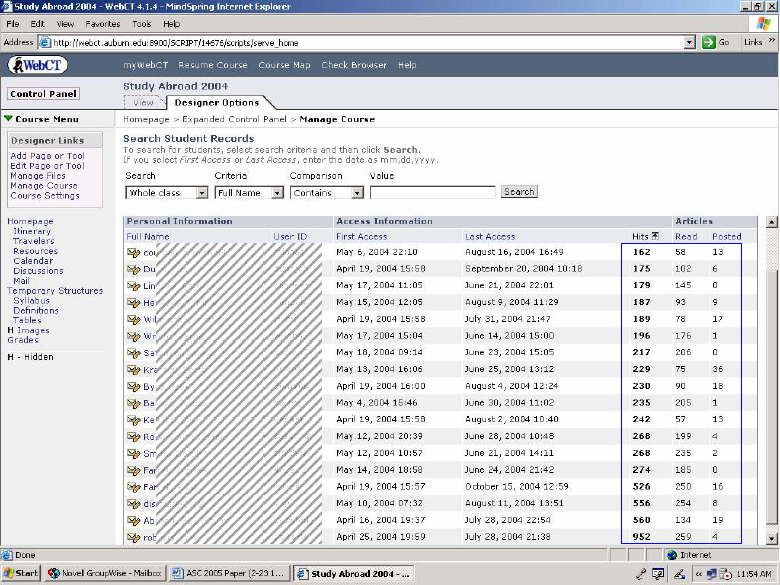Click the Check Browser link
Viewport: 780px width, 585px height.
[354, 65]
